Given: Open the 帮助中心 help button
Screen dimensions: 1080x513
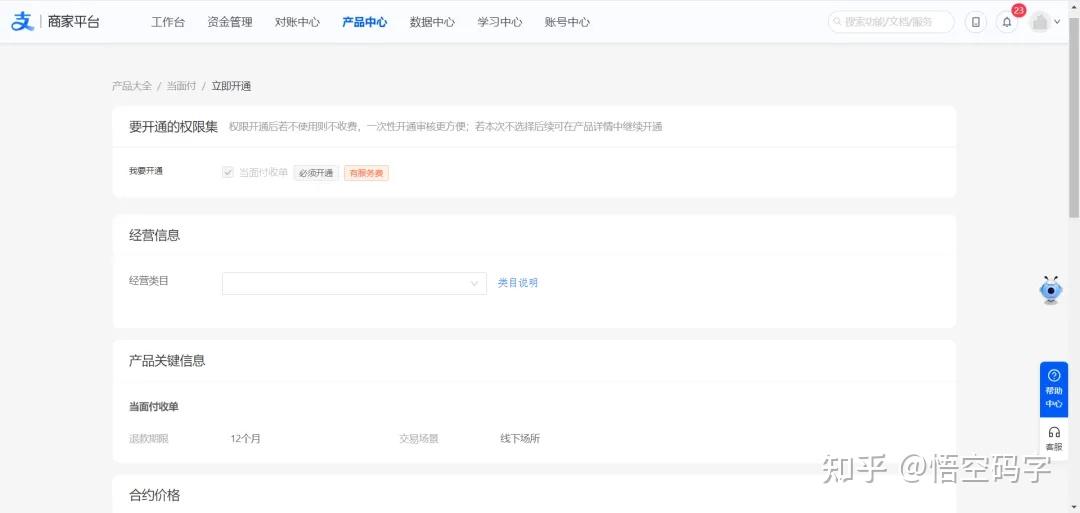Looking at the screenshot, I should point(1054,389).
